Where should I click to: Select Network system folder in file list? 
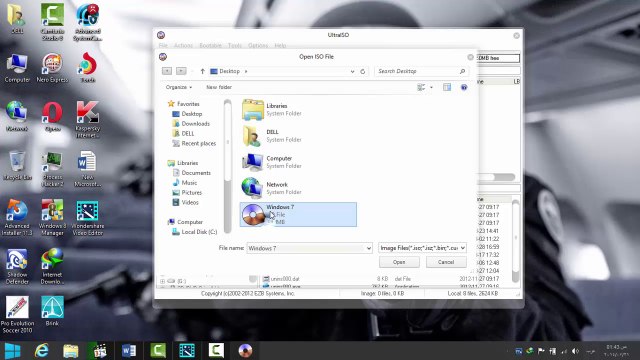pyautogui.click(x=272, y=188)
